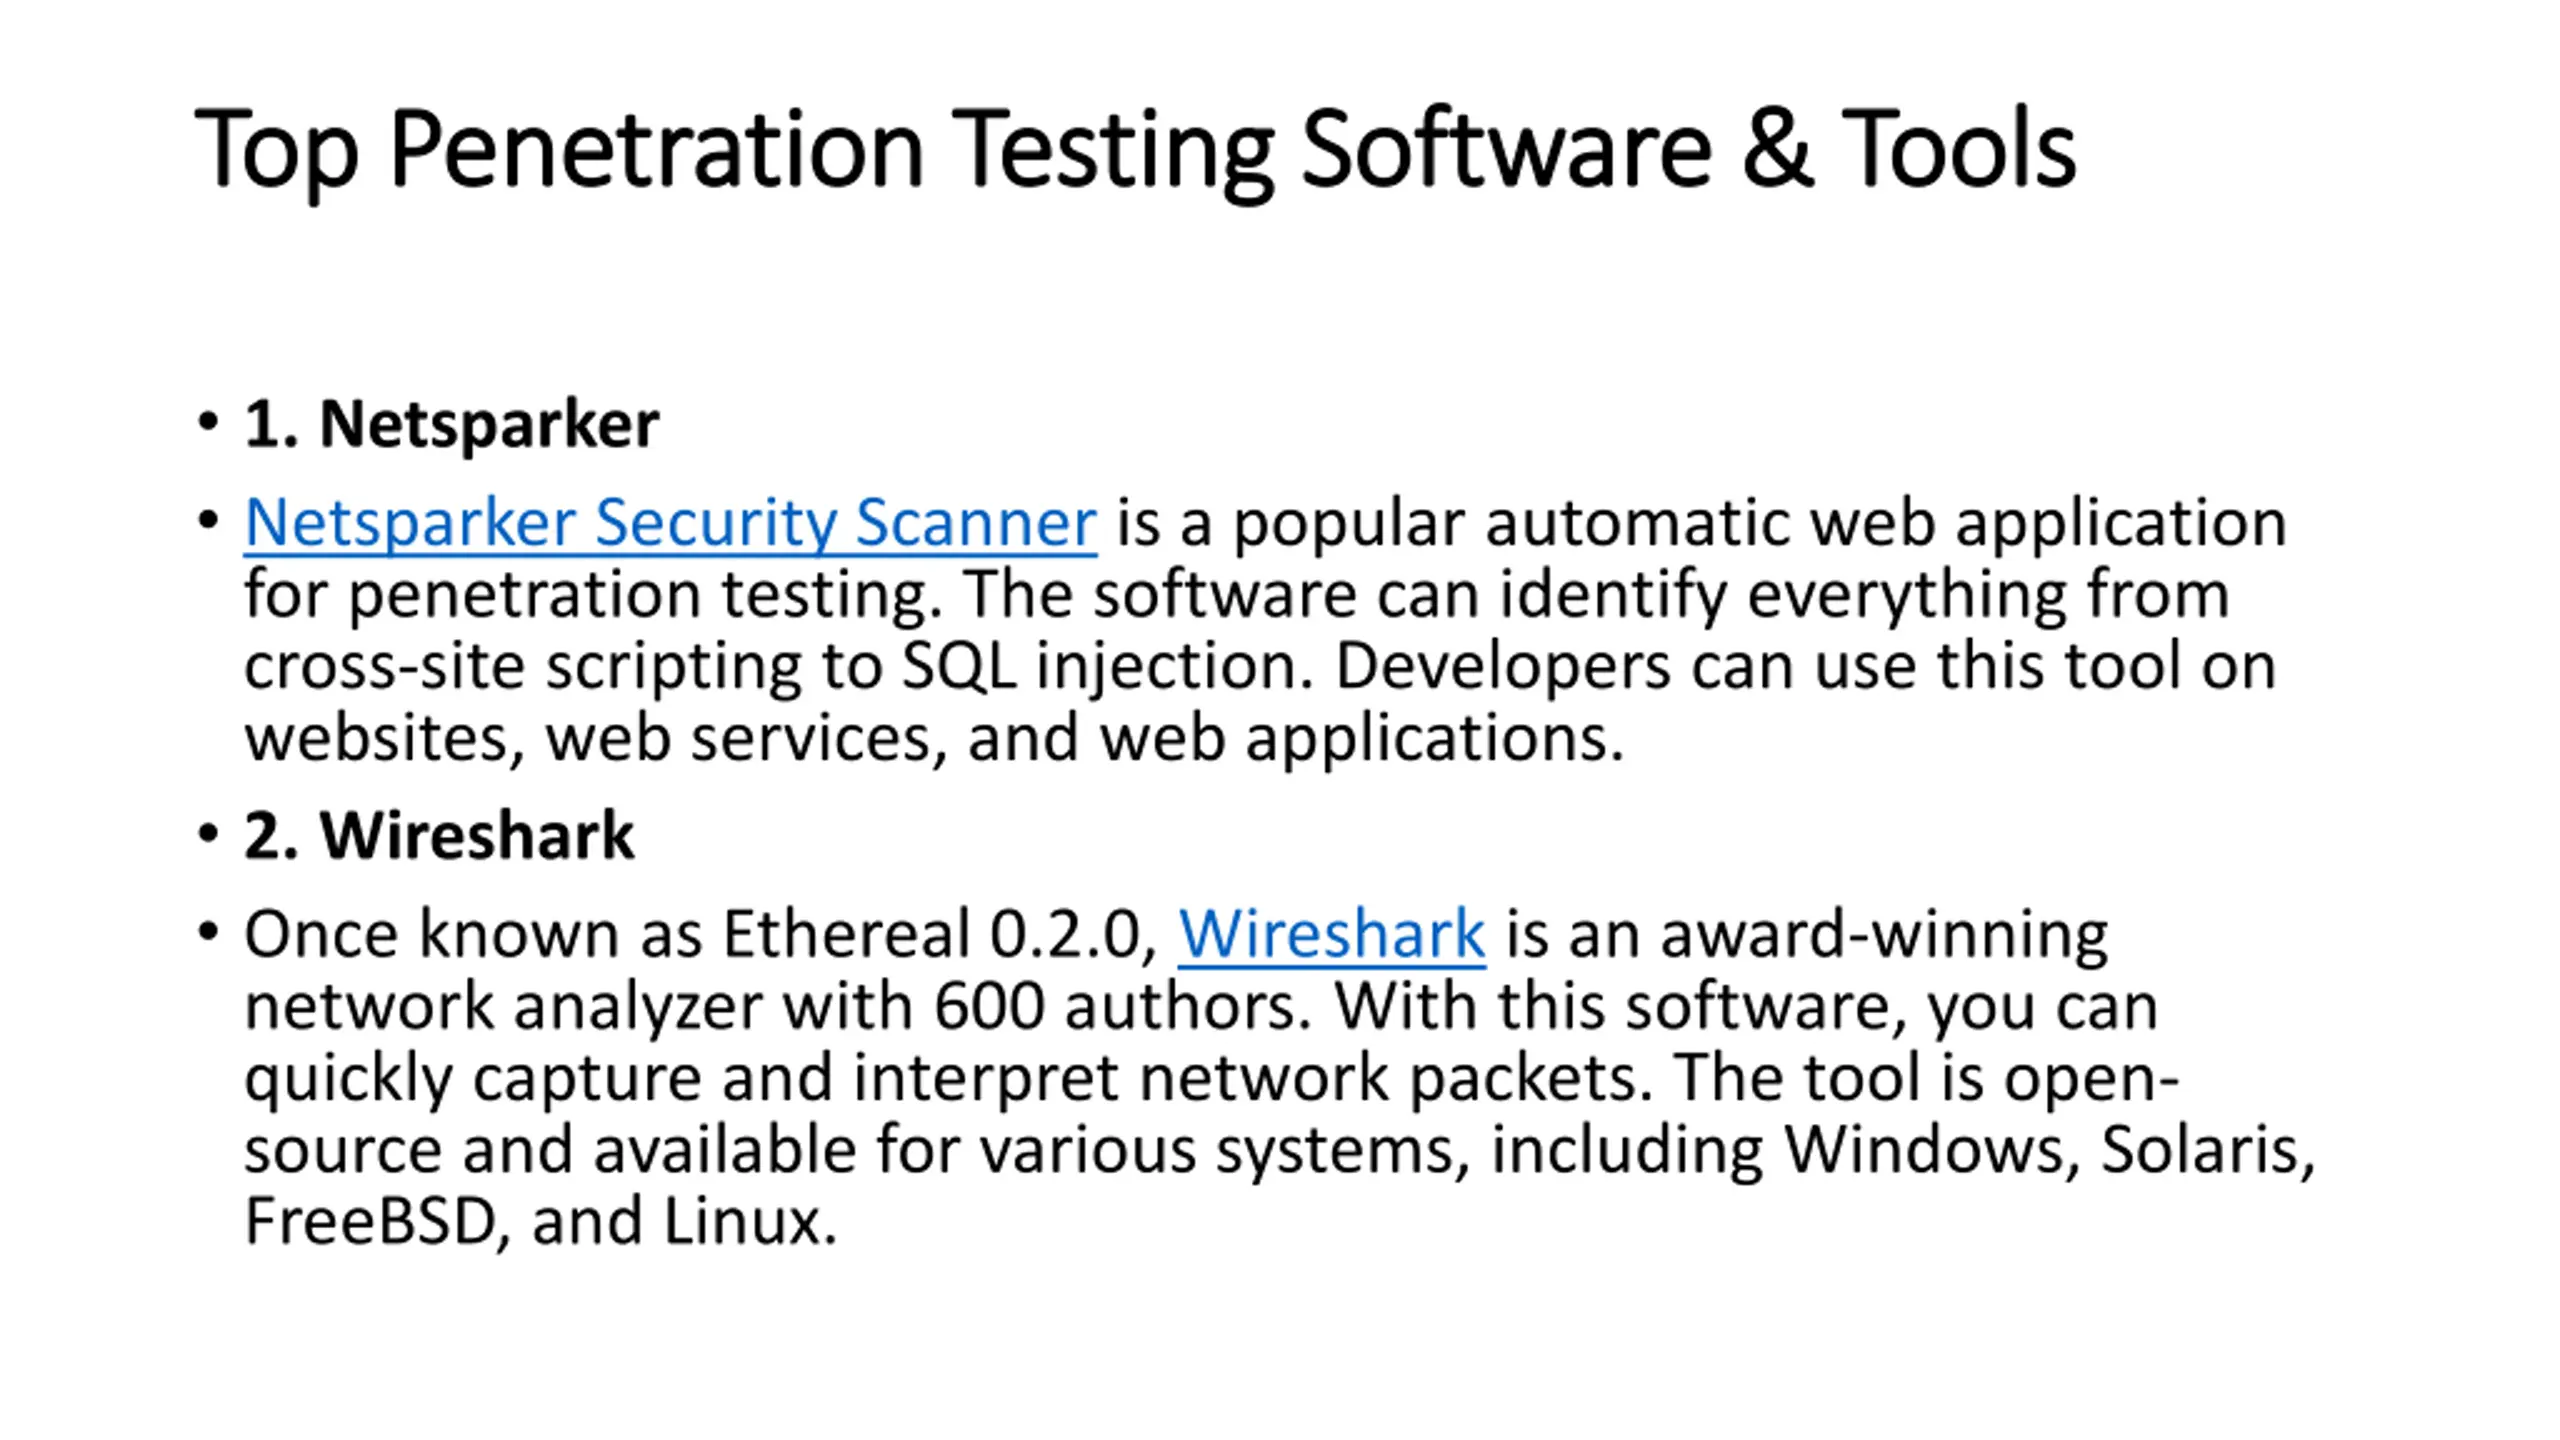Select the bold heading 2. Wireshark
This screenshot has height=1440, width=2560.
(x=439, y=835)
